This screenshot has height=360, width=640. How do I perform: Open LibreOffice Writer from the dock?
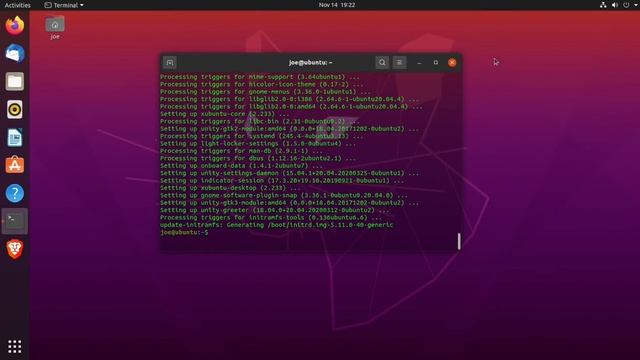tap(15, 138)
